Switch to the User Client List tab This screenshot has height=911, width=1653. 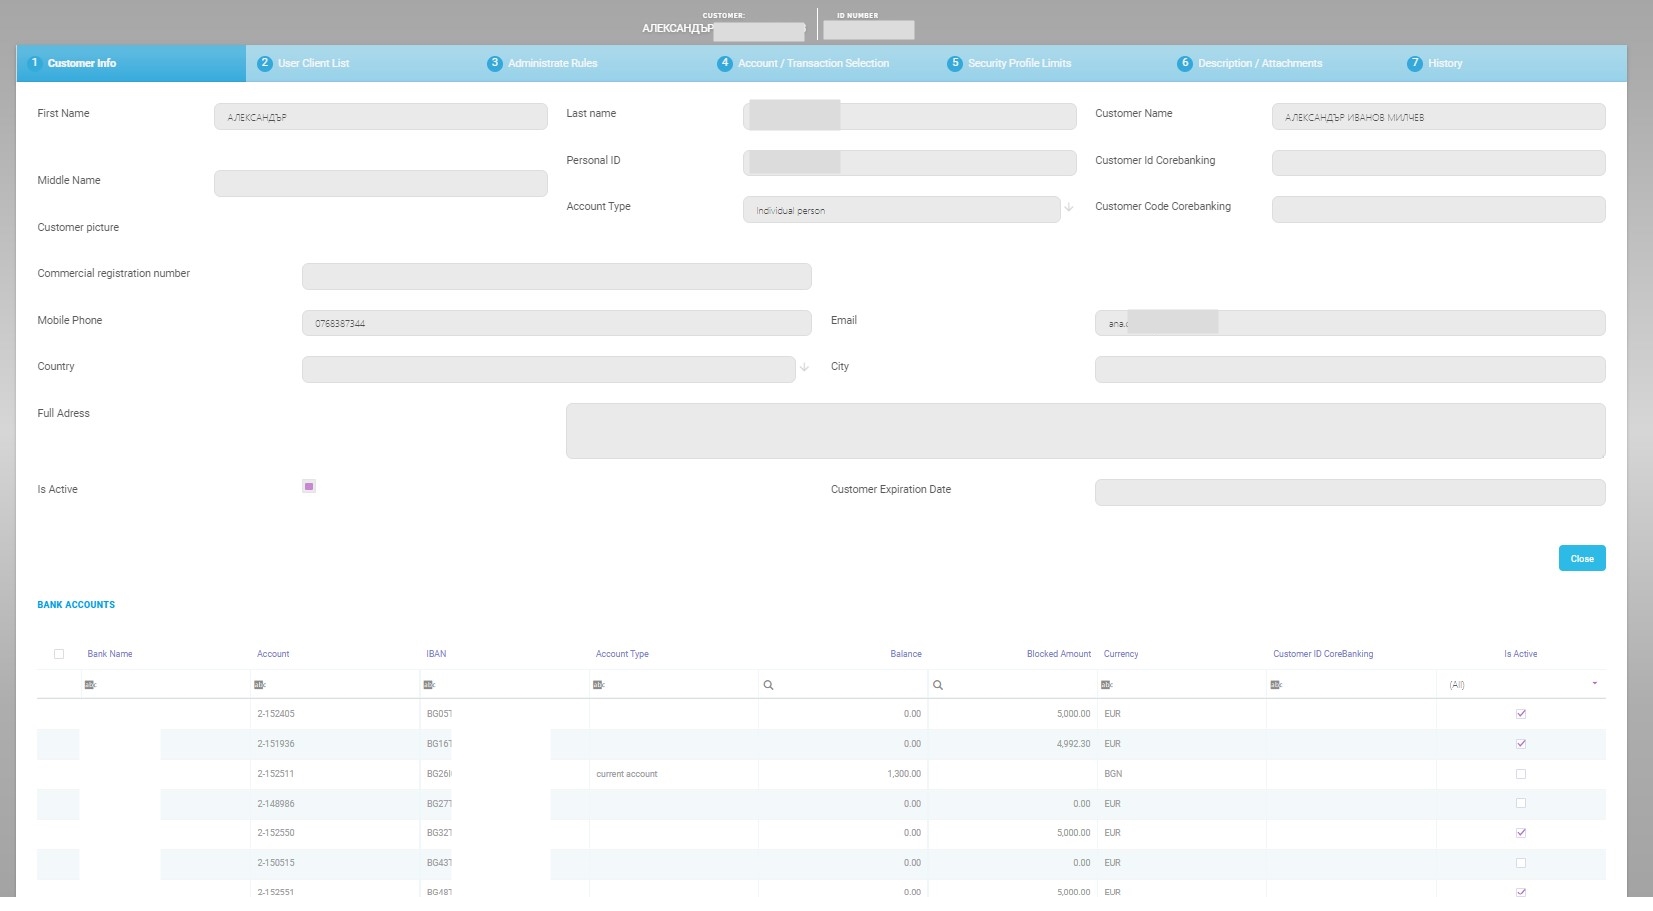313,63
